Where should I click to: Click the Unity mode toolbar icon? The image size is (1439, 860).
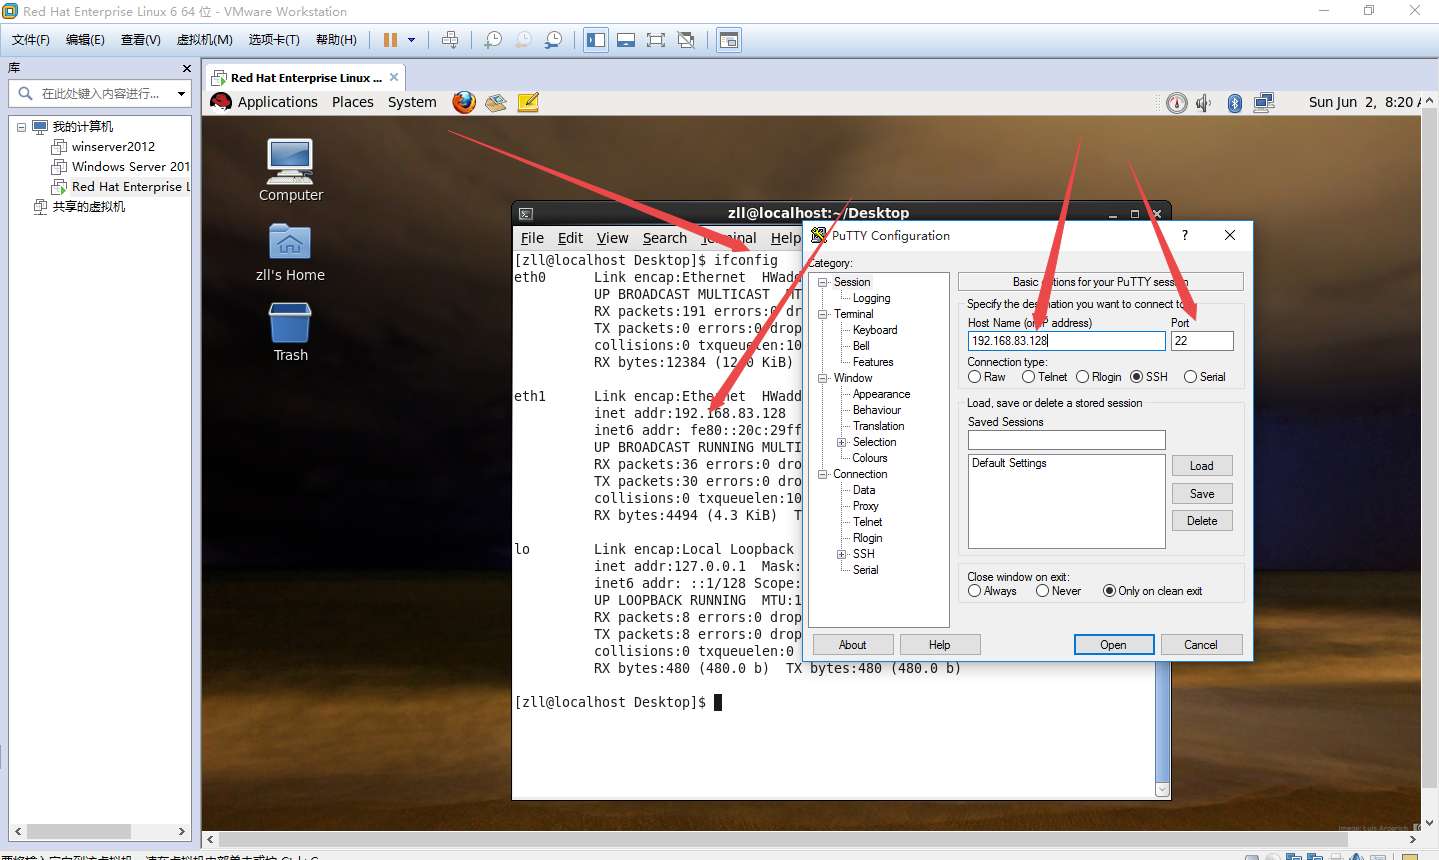click(686, 40)
